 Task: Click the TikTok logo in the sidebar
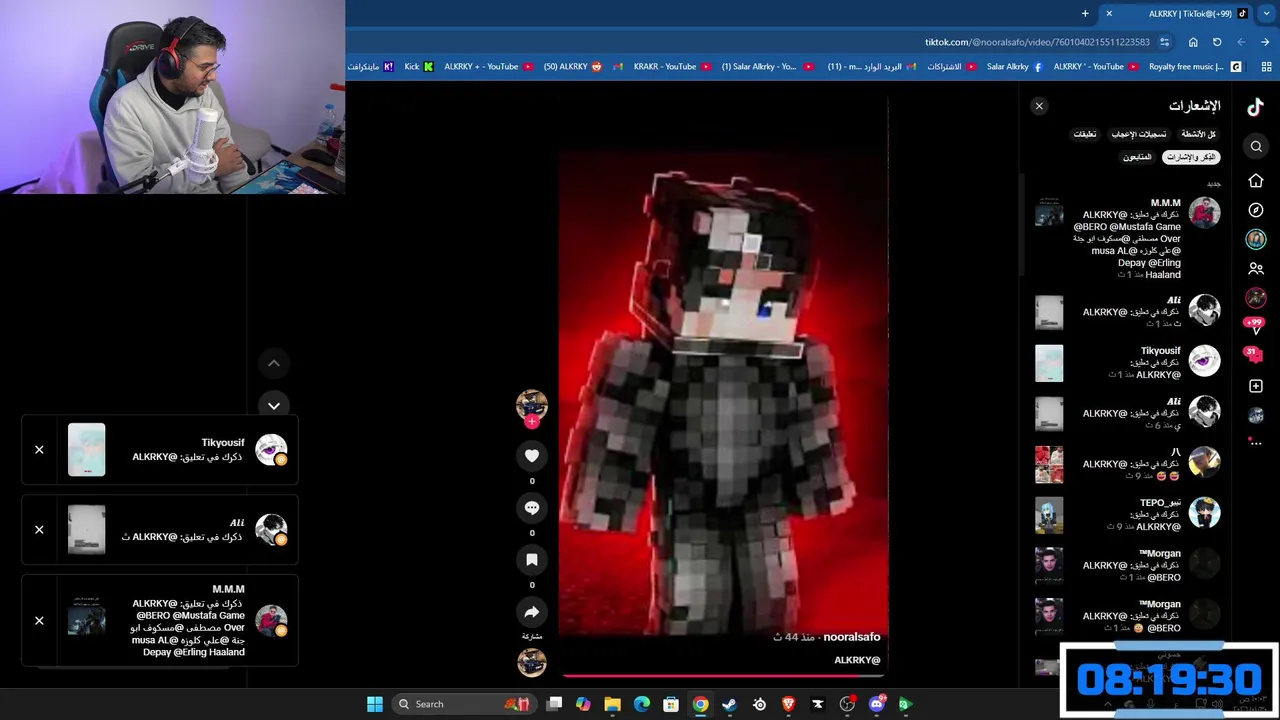pyautogui.click(x=1255, y=106)
